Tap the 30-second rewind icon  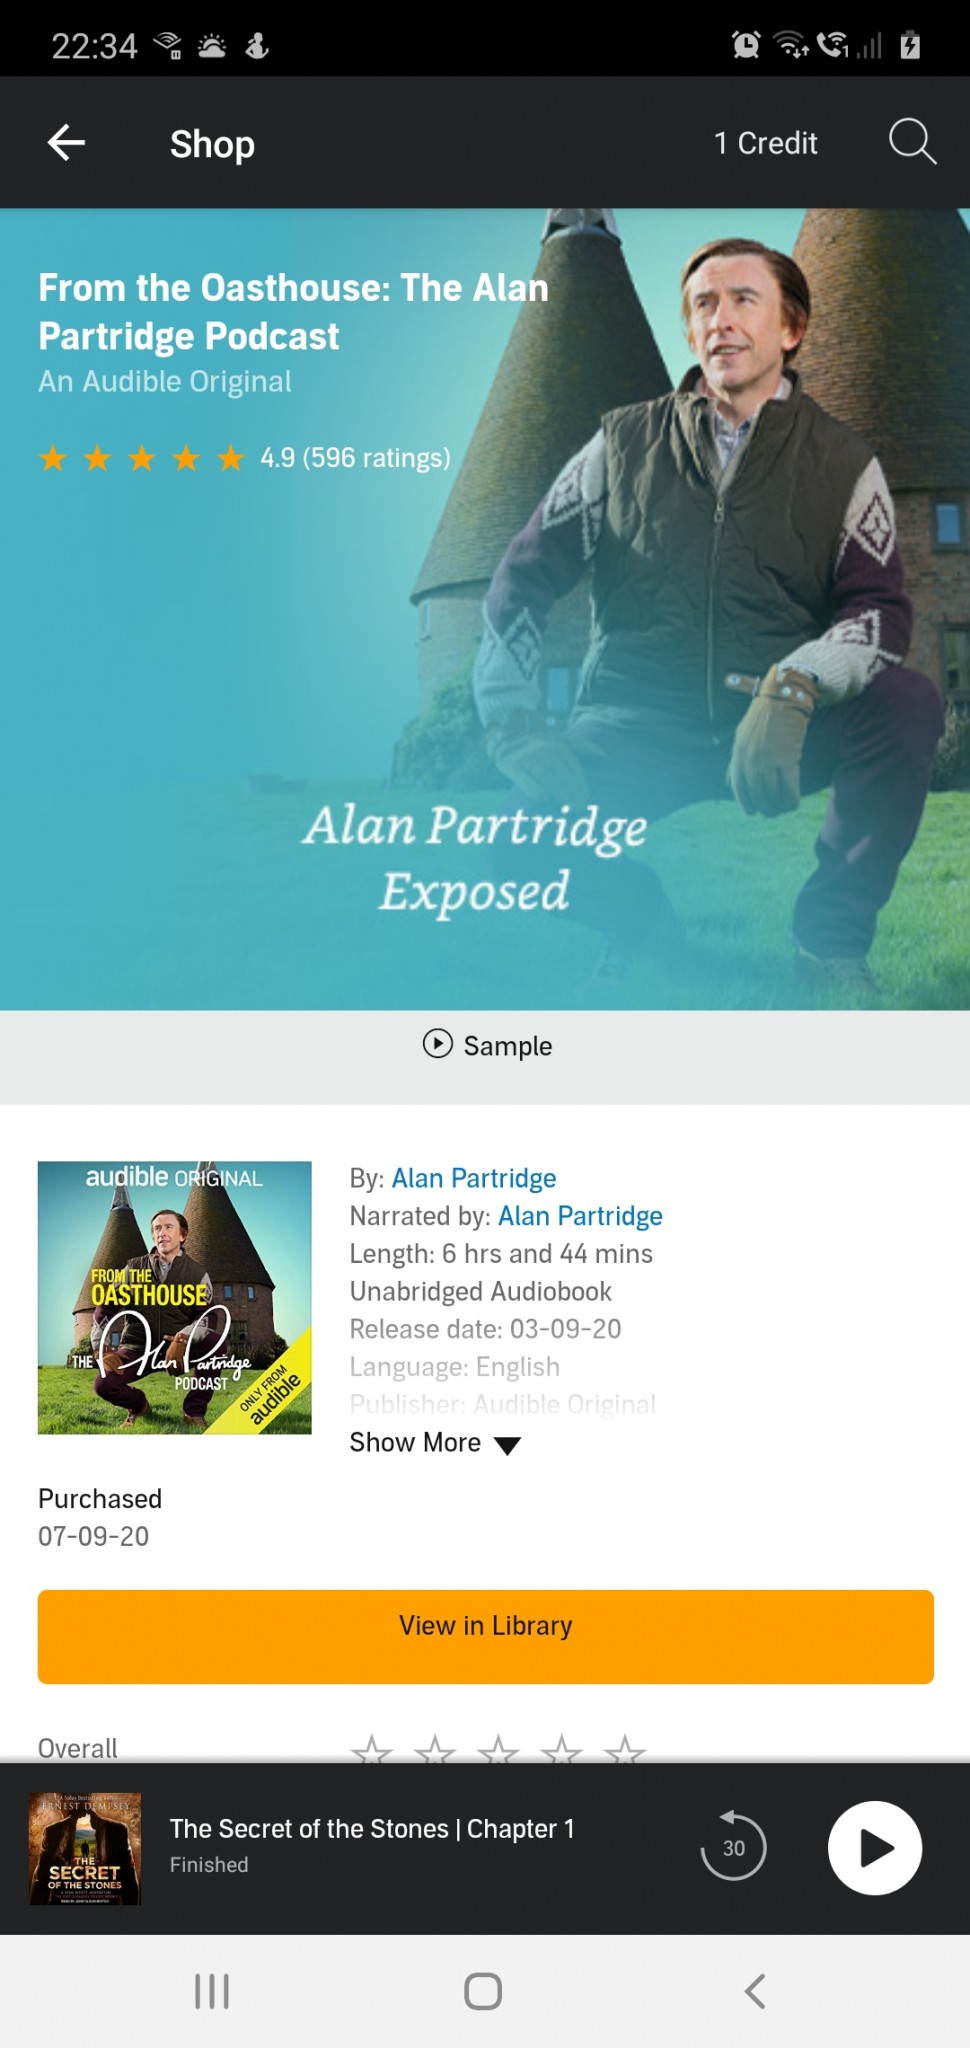(733, 1846)
